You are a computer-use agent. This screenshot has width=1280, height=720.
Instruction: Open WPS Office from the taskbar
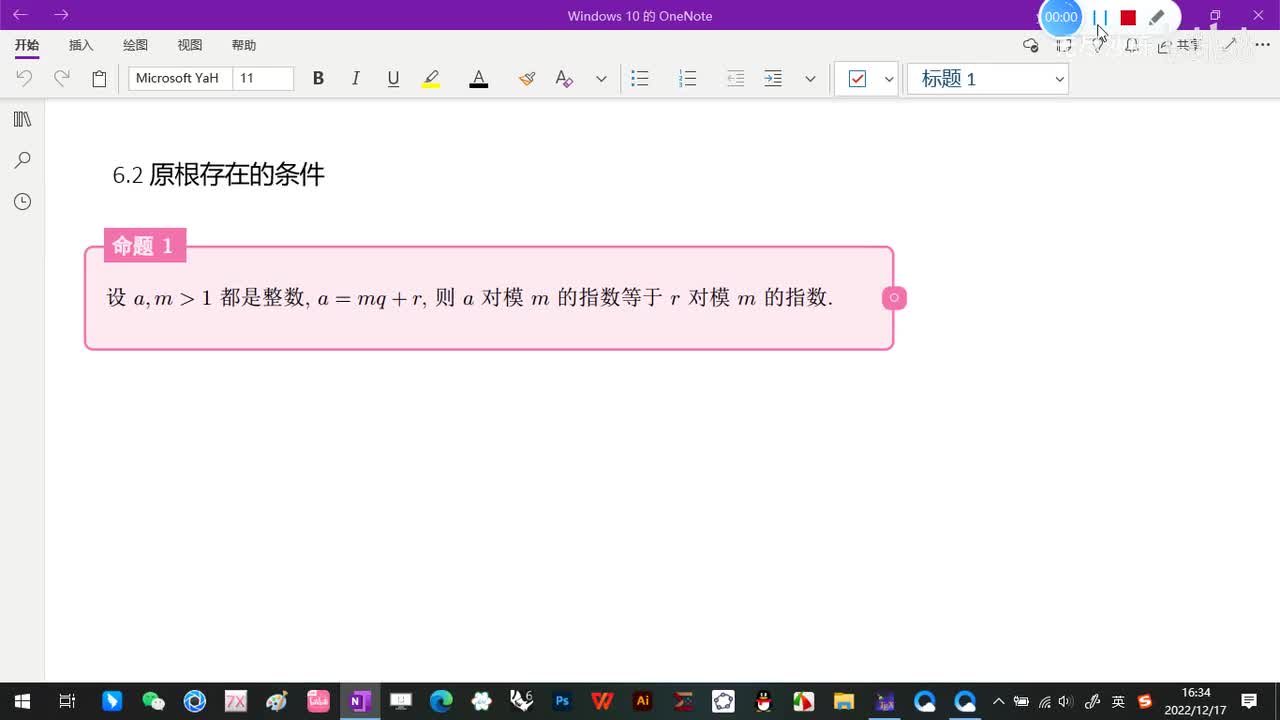(602, 701)
